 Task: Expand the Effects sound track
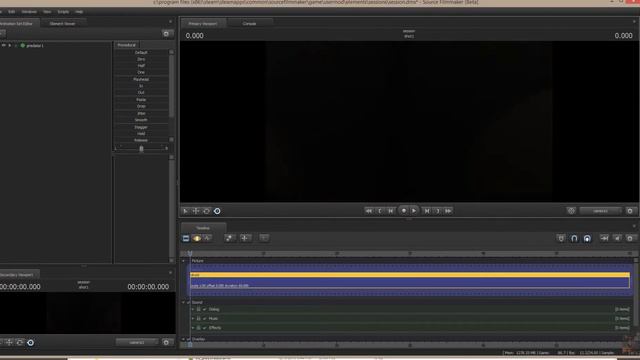pos(193,328)
